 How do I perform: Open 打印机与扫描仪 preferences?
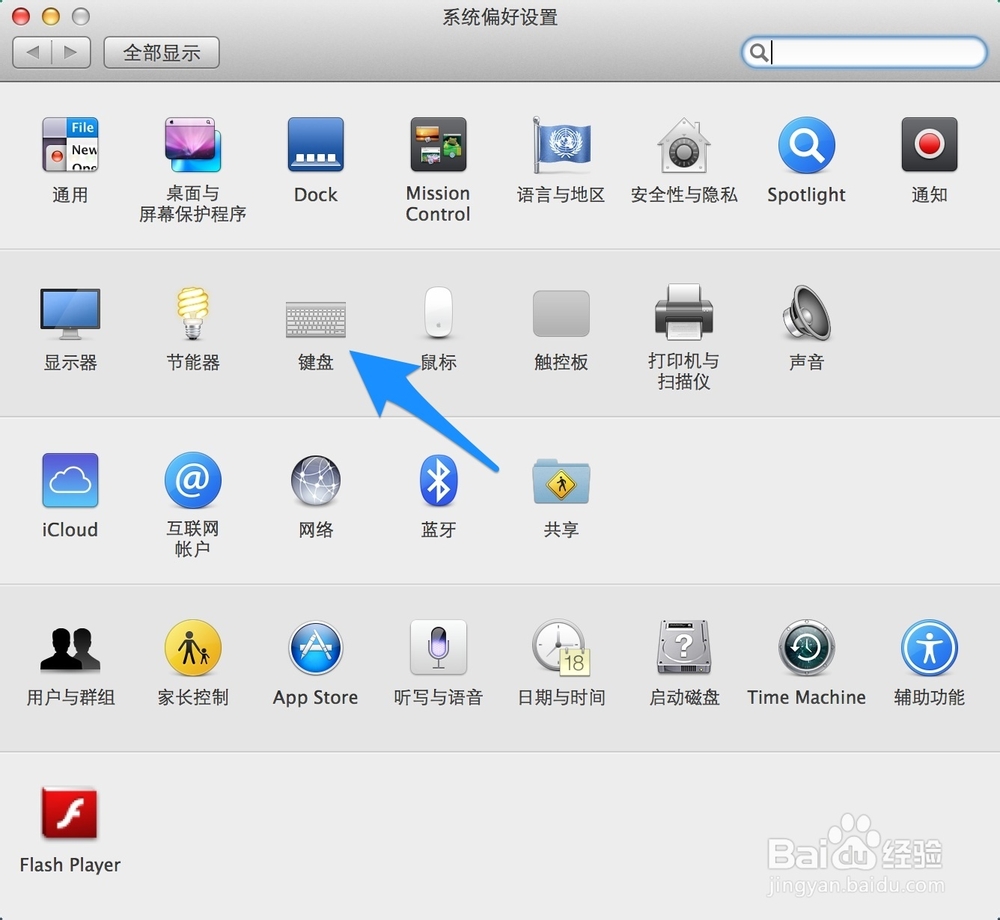(x=684, y=312)
